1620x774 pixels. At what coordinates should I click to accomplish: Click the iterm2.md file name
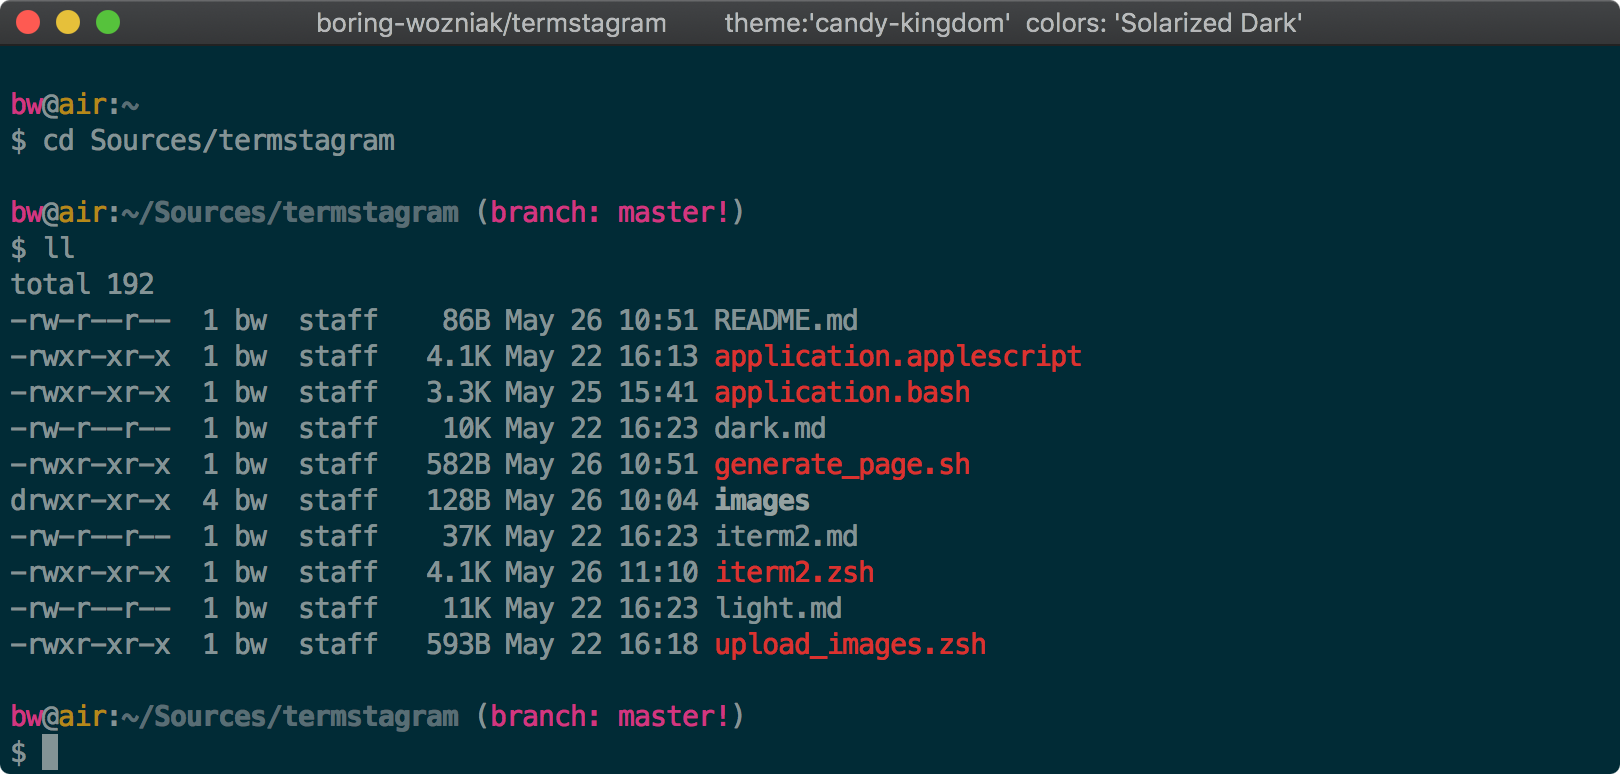[x=785, y=536]
